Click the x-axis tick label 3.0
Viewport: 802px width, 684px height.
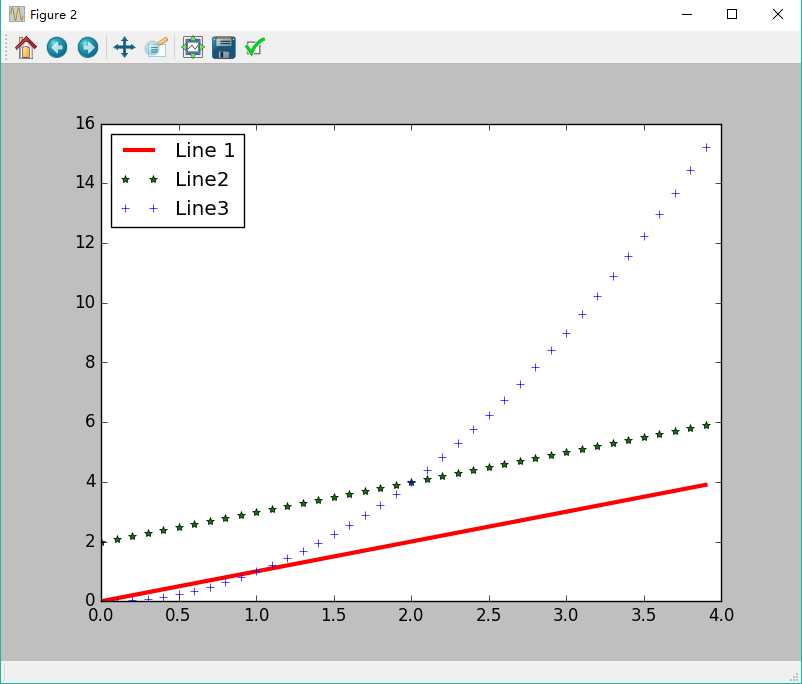[566, 615]
